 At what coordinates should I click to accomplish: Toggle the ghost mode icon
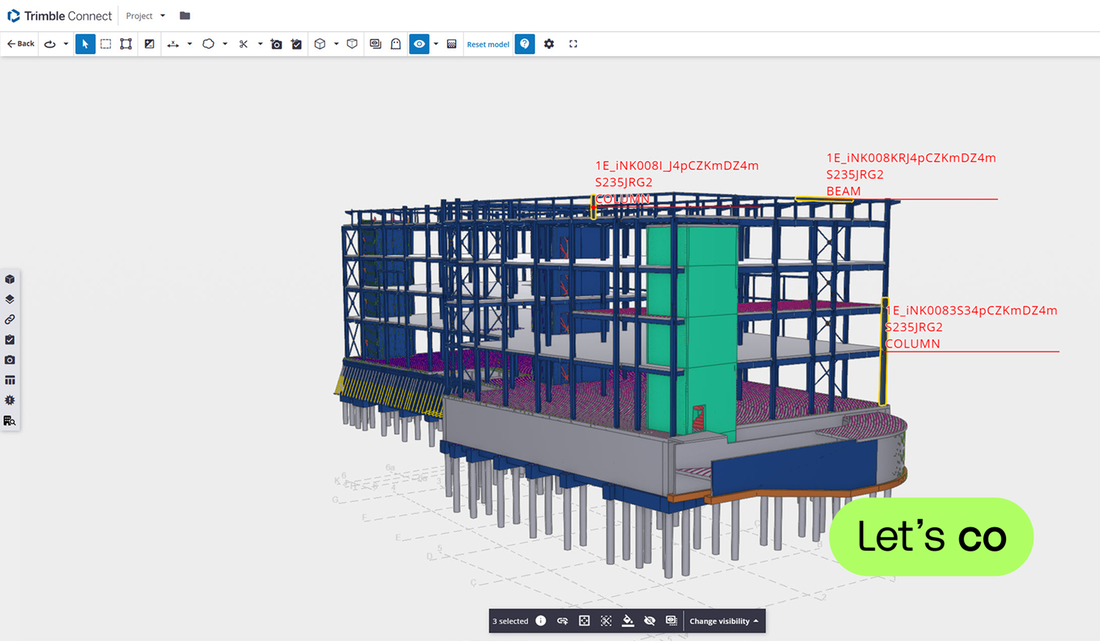point(396,44)
